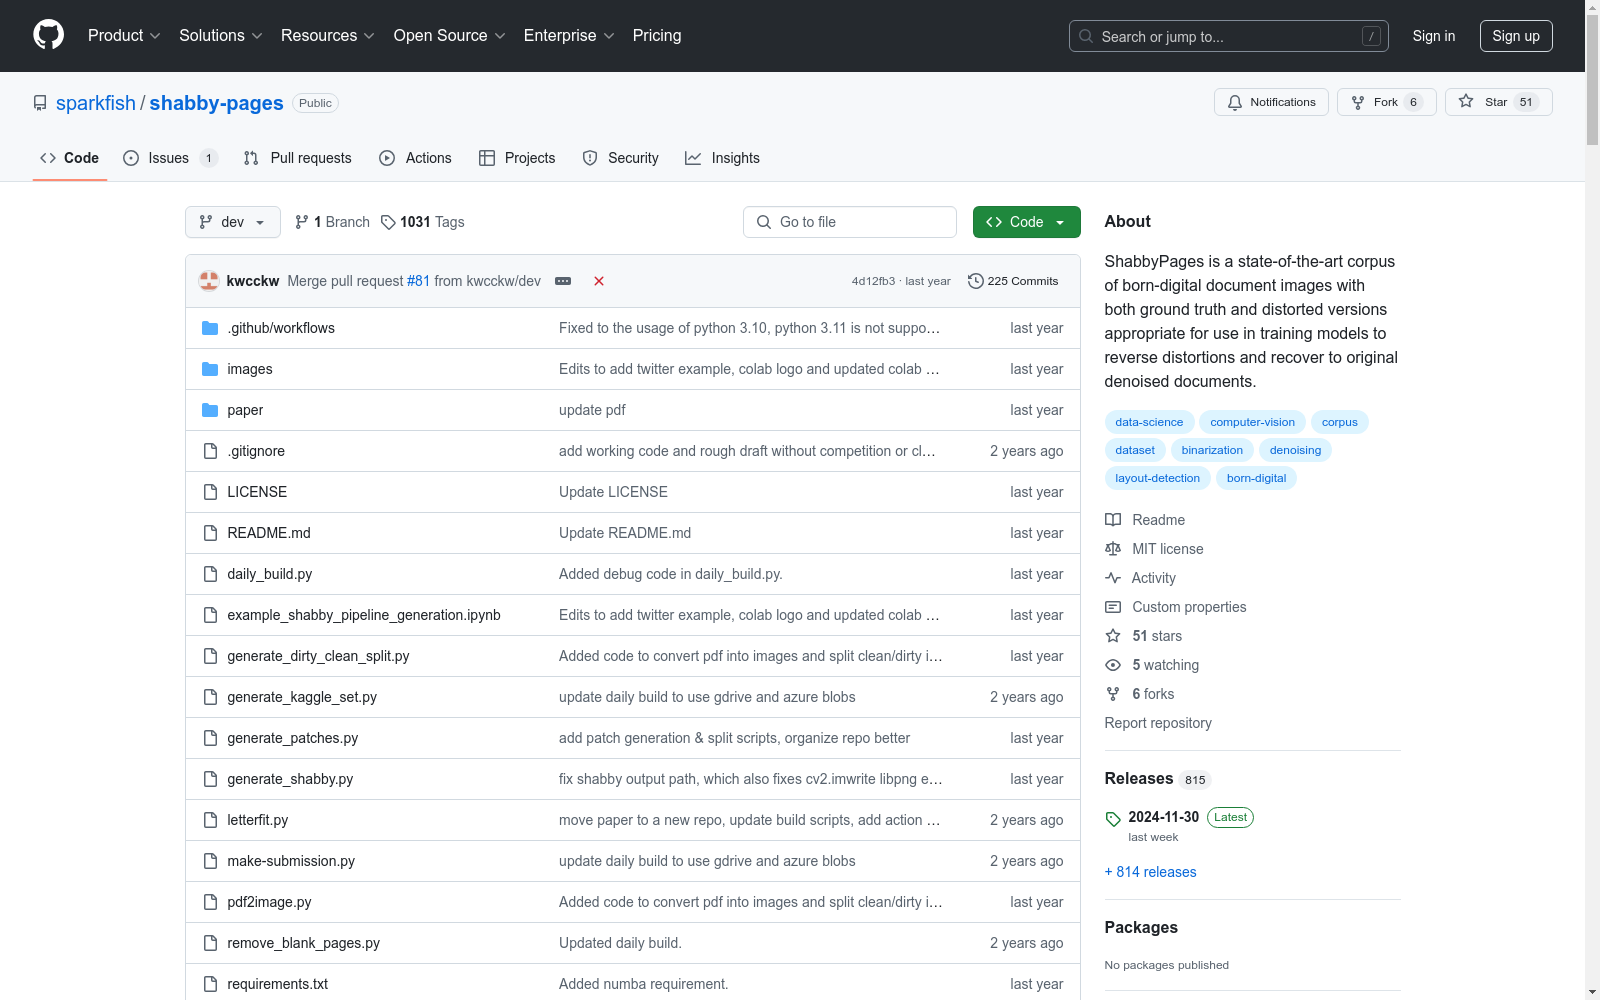
Task: Click the kwcckw avatar icon
Action: (209, 281)
